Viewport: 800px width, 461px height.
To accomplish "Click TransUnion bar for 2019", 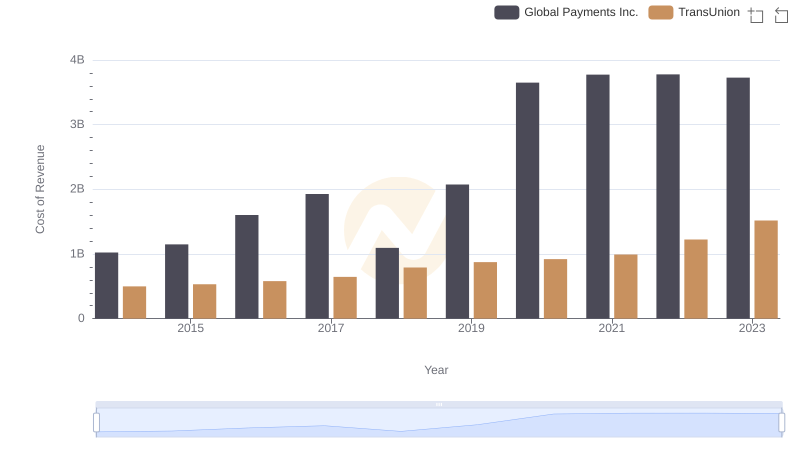I will pos(486,291).
